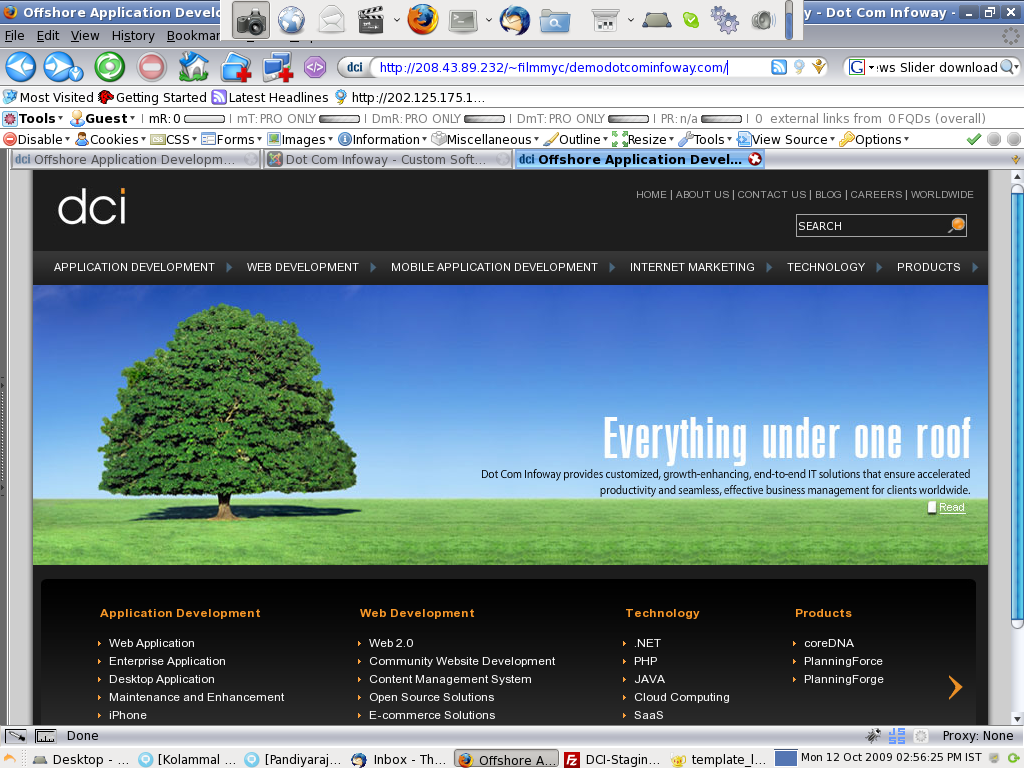Expand the Disable dropdown on developer toolbar
This screenshot has height=768, width=1024.
click(x=37, y=139)
